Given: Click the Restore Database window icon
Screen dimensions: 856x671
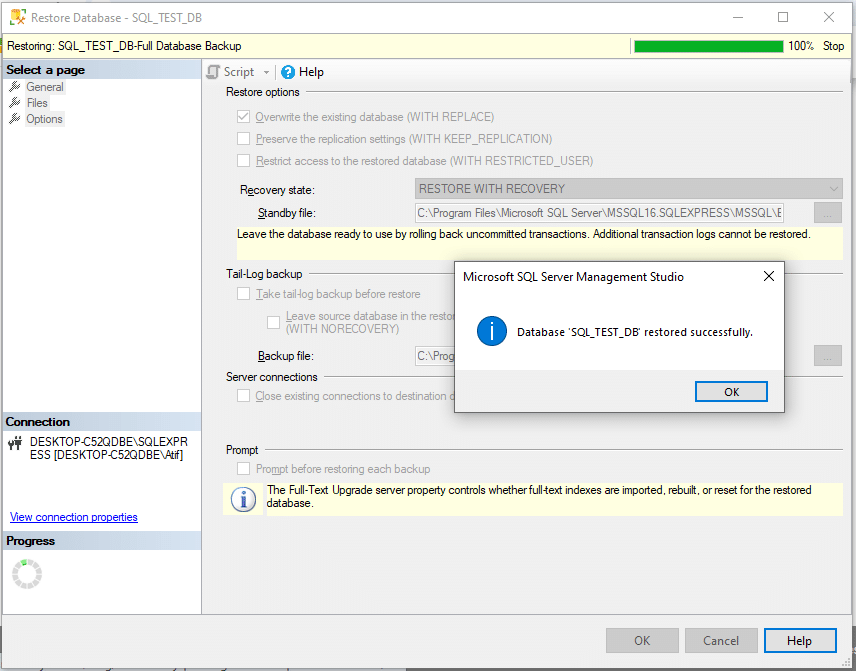Looking at the screenshot, I should (x=18, y=17).
